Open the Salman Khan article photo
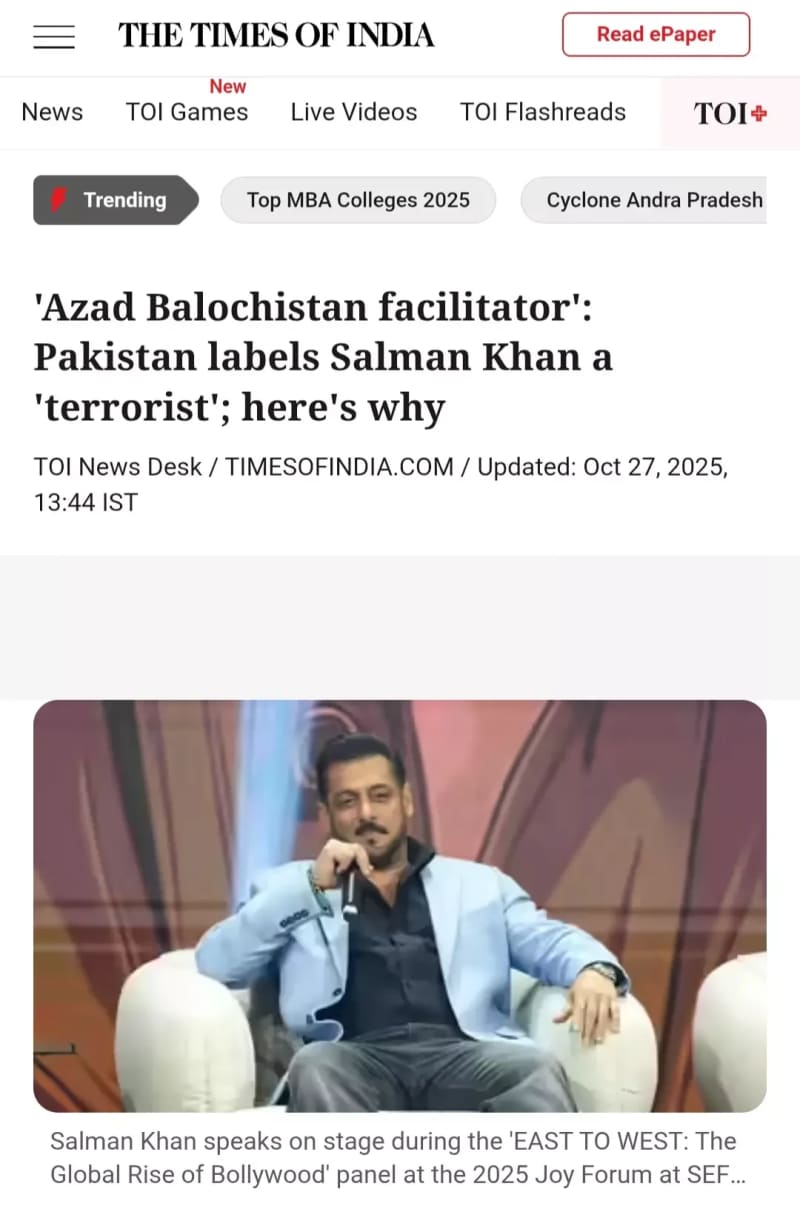The image size is (800, 1212). (400, 906)
